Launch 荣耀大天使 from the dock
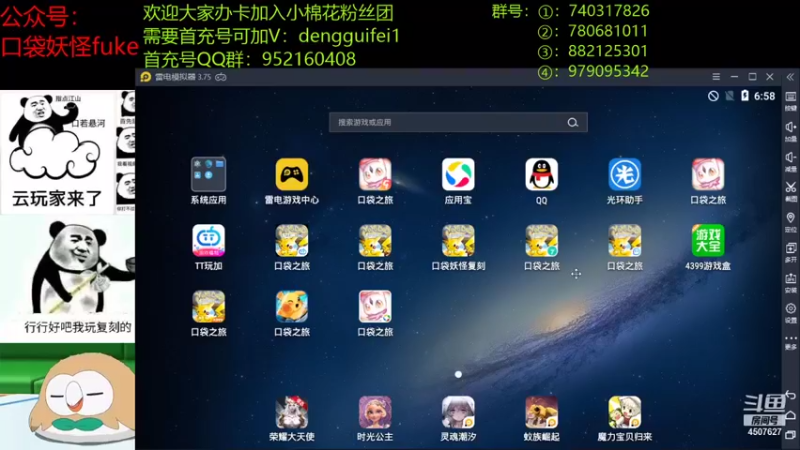Screen dimensions: 800x450 point(291,412)
